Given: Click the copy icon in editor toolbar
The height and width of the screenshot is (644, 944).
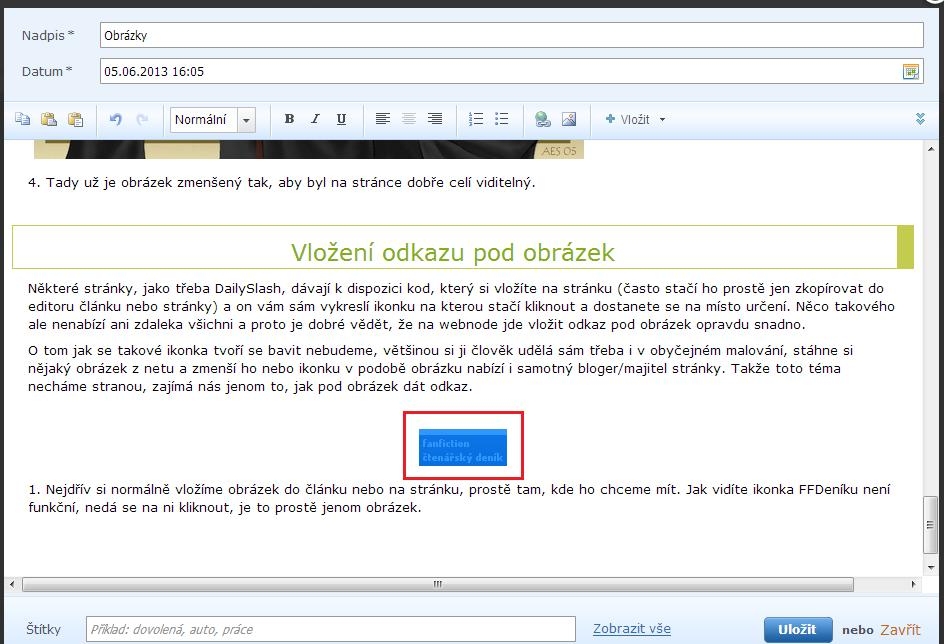Looking at the screenshot, I should 23,119.
